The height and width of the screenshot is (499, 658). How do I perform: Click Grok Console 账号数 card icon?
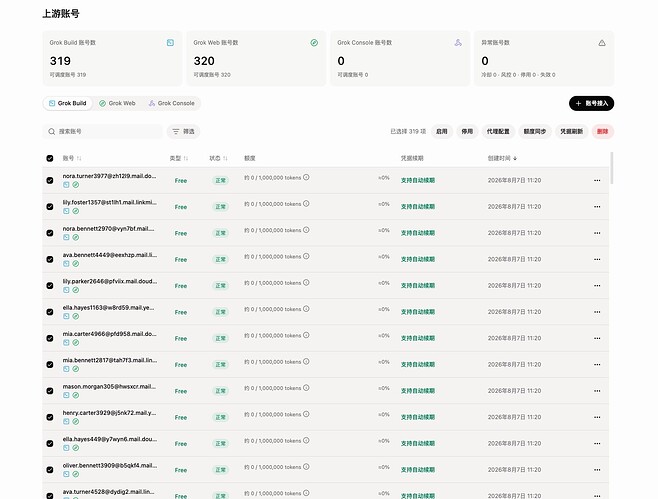pos(458,43)
